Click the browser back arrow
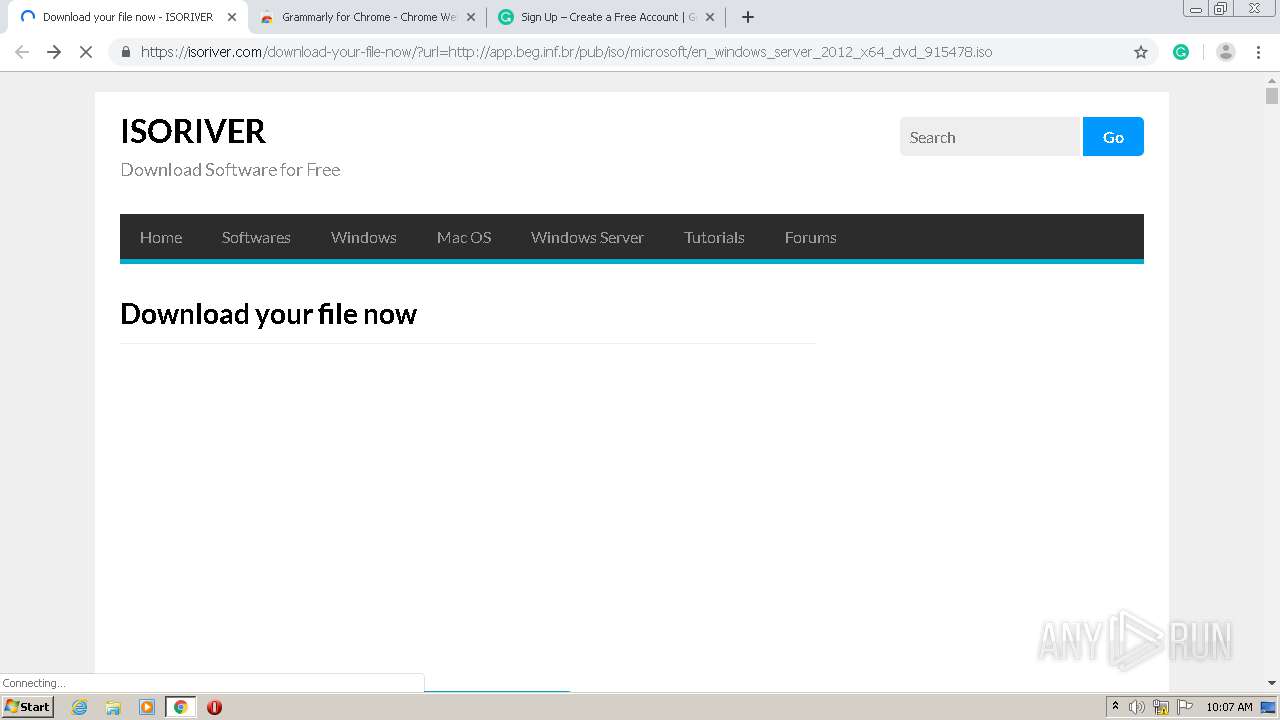 [x=22, y=52]
